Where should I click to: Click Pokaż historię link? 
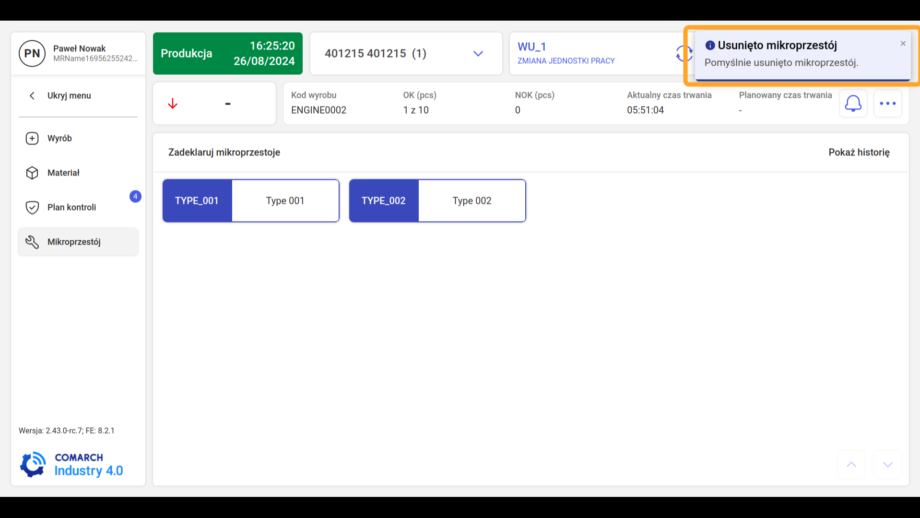[x=858, y=153]
